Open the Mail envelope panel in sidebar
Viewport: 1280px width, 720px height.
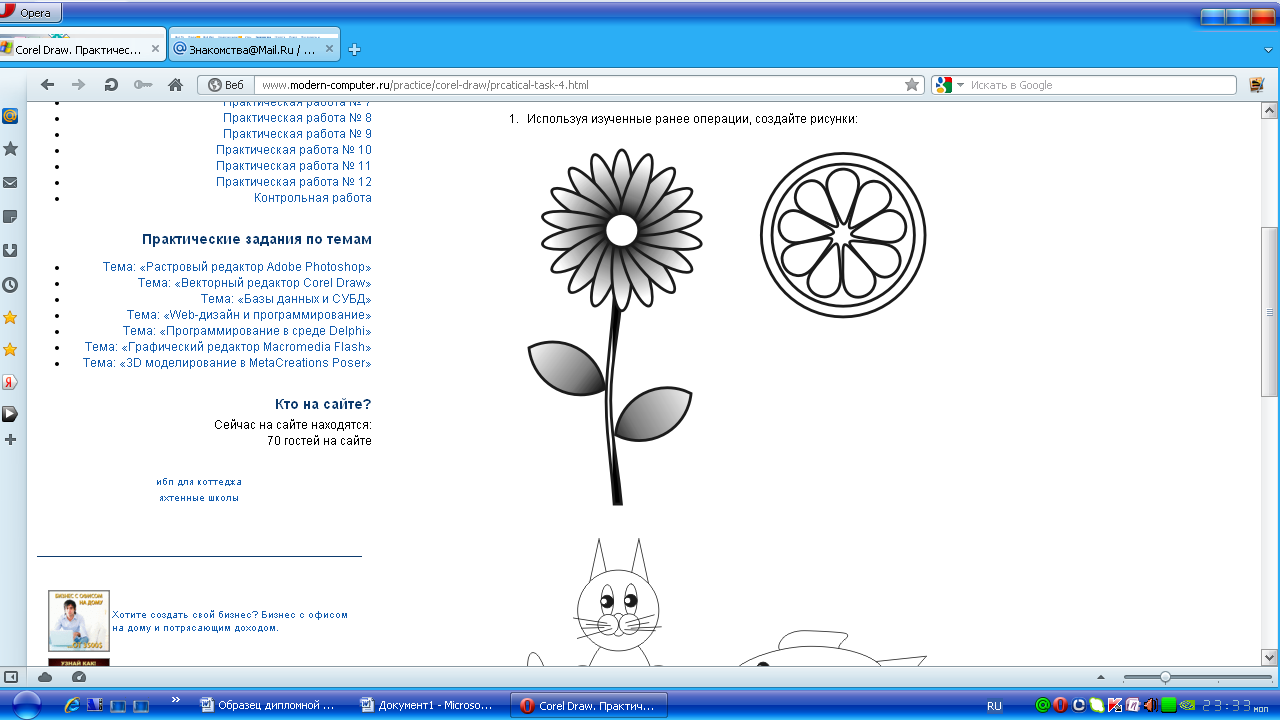click(10, 183)
